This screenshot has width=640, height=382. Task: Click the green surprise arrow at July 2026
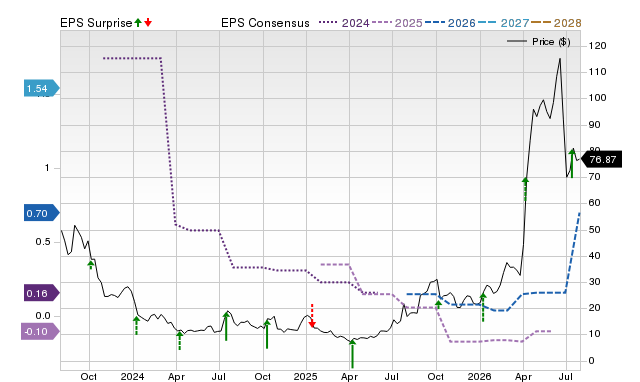[572, 163]
